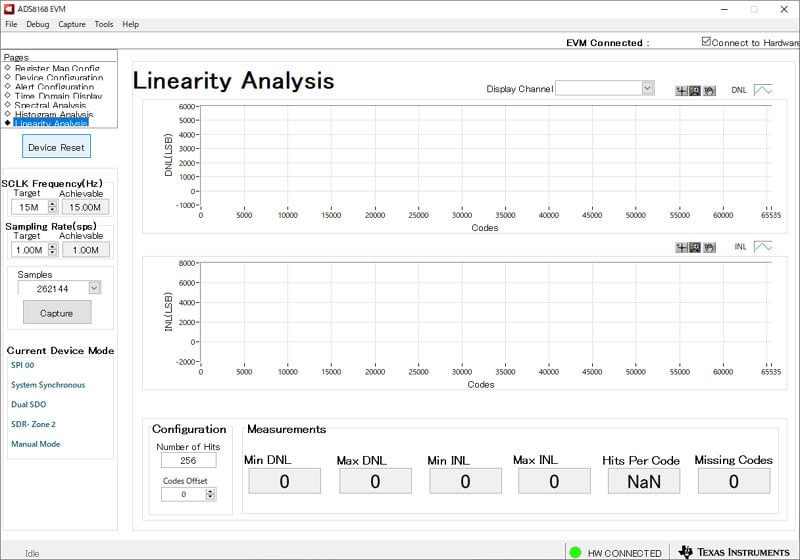
Task: Open the Help menu
Action: coord(131,24)
